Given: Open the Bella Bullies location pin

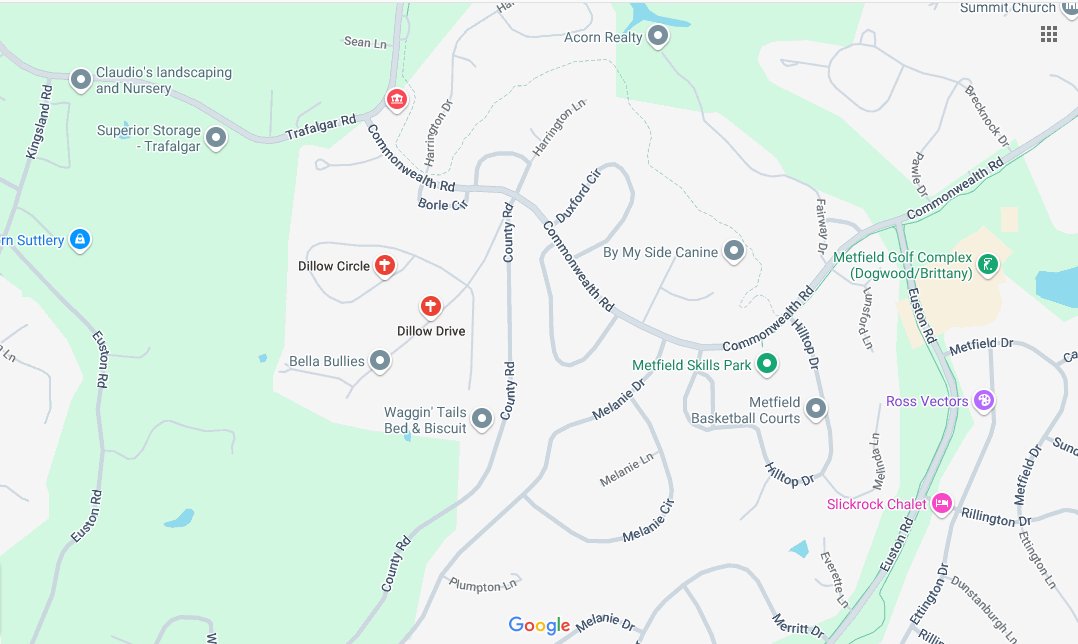Looking at the screenshot, I should 380,361.
